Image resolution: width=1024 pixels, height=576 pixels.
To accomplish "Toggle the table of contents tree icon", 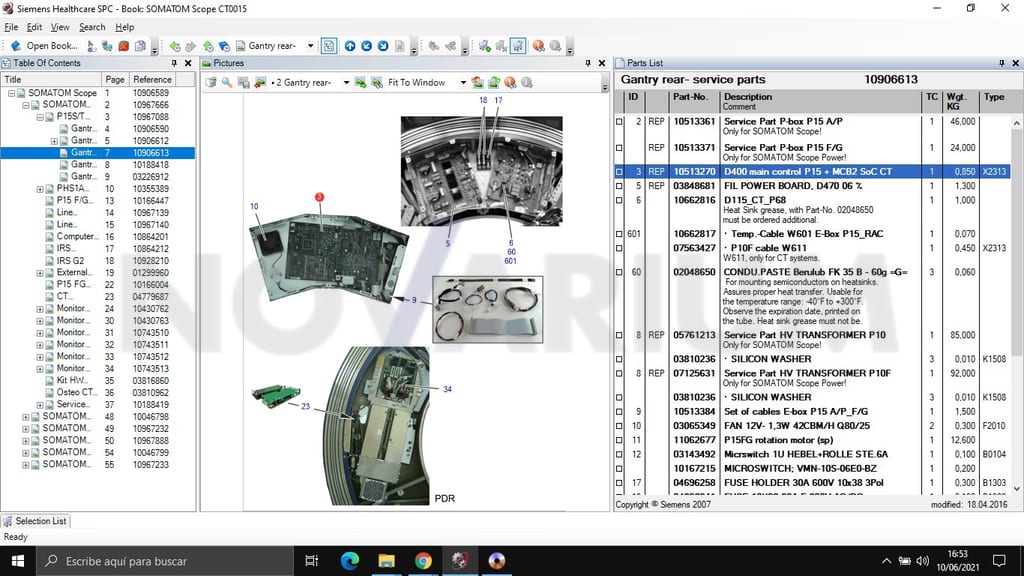I will [x=329, y=46].
